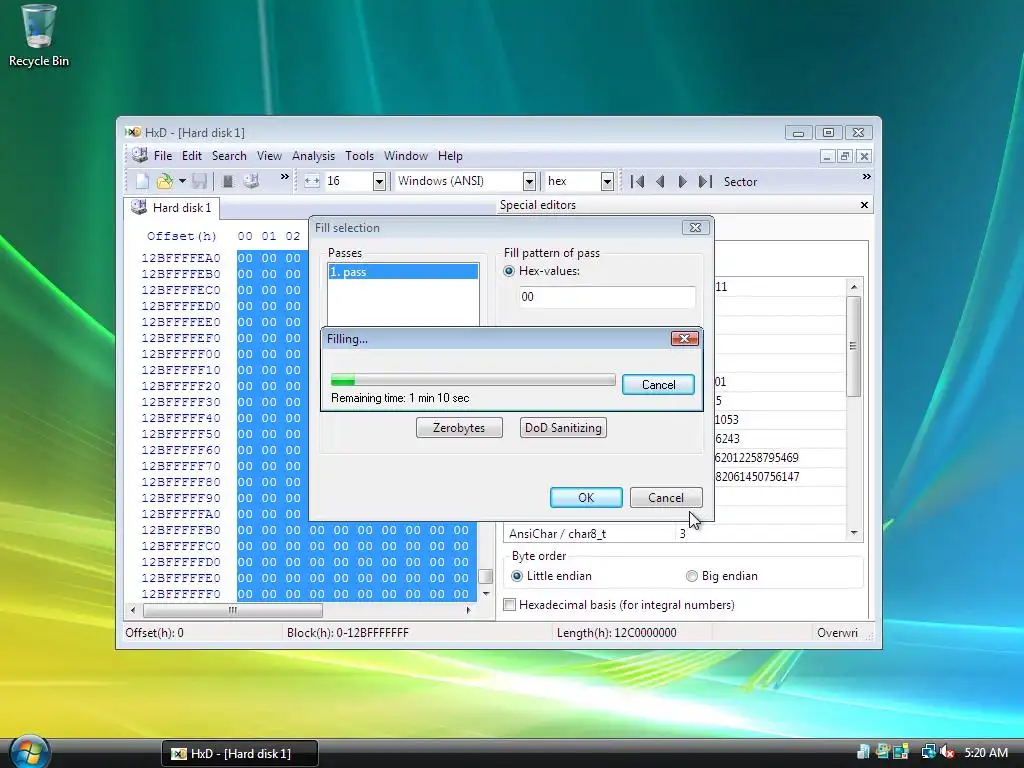Close the Filling progress dialog
The width and height of the screenshot is (1024, 768).
coord(684,338)
